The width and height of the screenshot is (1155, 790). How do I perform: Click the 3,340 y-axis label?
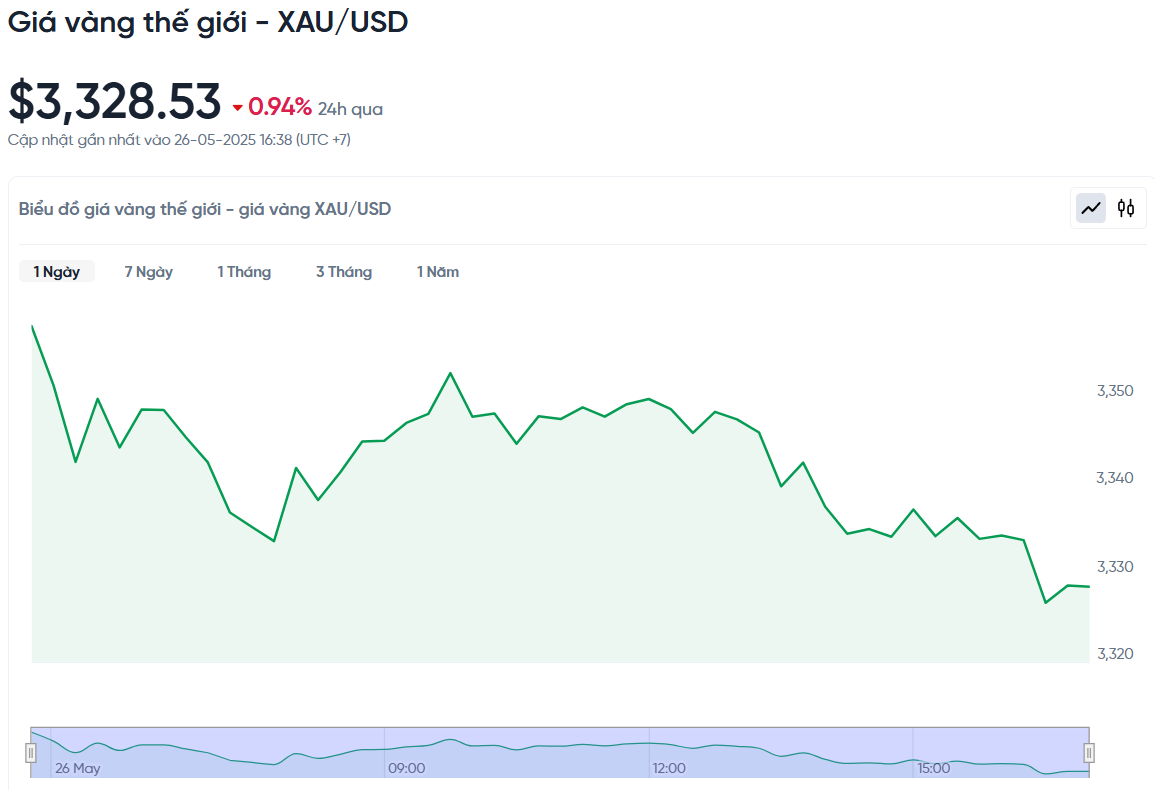click(x=1115, y=478)
